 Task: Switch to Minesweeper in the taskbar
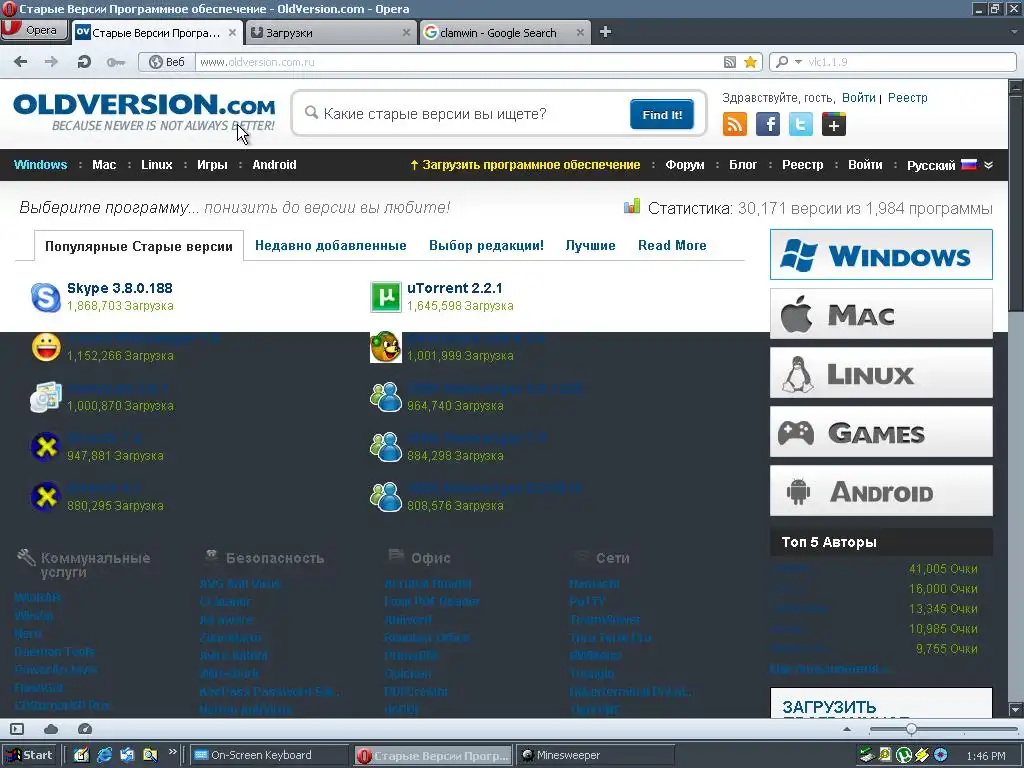pos(596,755)
